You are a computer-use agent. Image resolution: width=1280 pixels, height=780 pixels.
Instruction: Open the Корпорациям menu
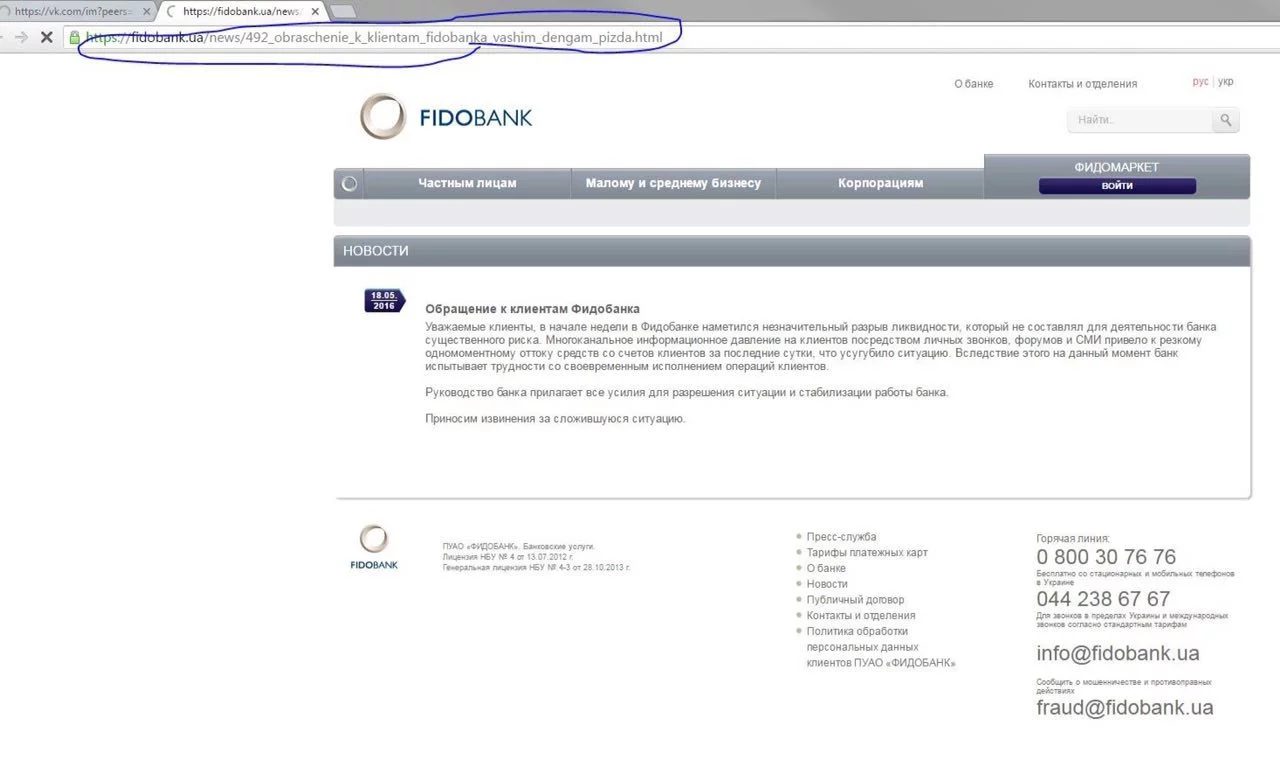pos(880,183)
